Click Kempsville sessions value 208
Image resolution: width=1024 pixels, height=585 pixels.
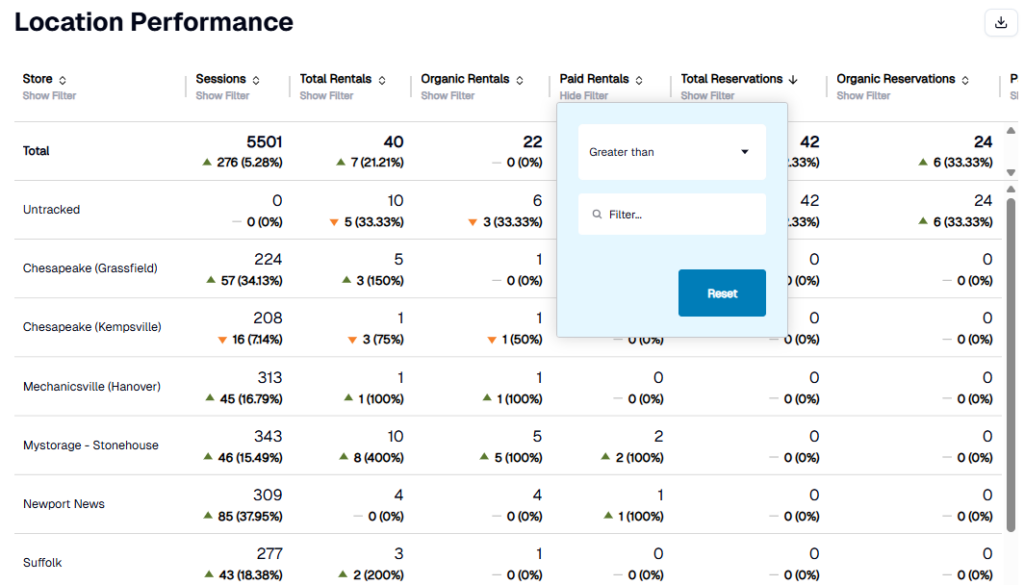point(268,318)
